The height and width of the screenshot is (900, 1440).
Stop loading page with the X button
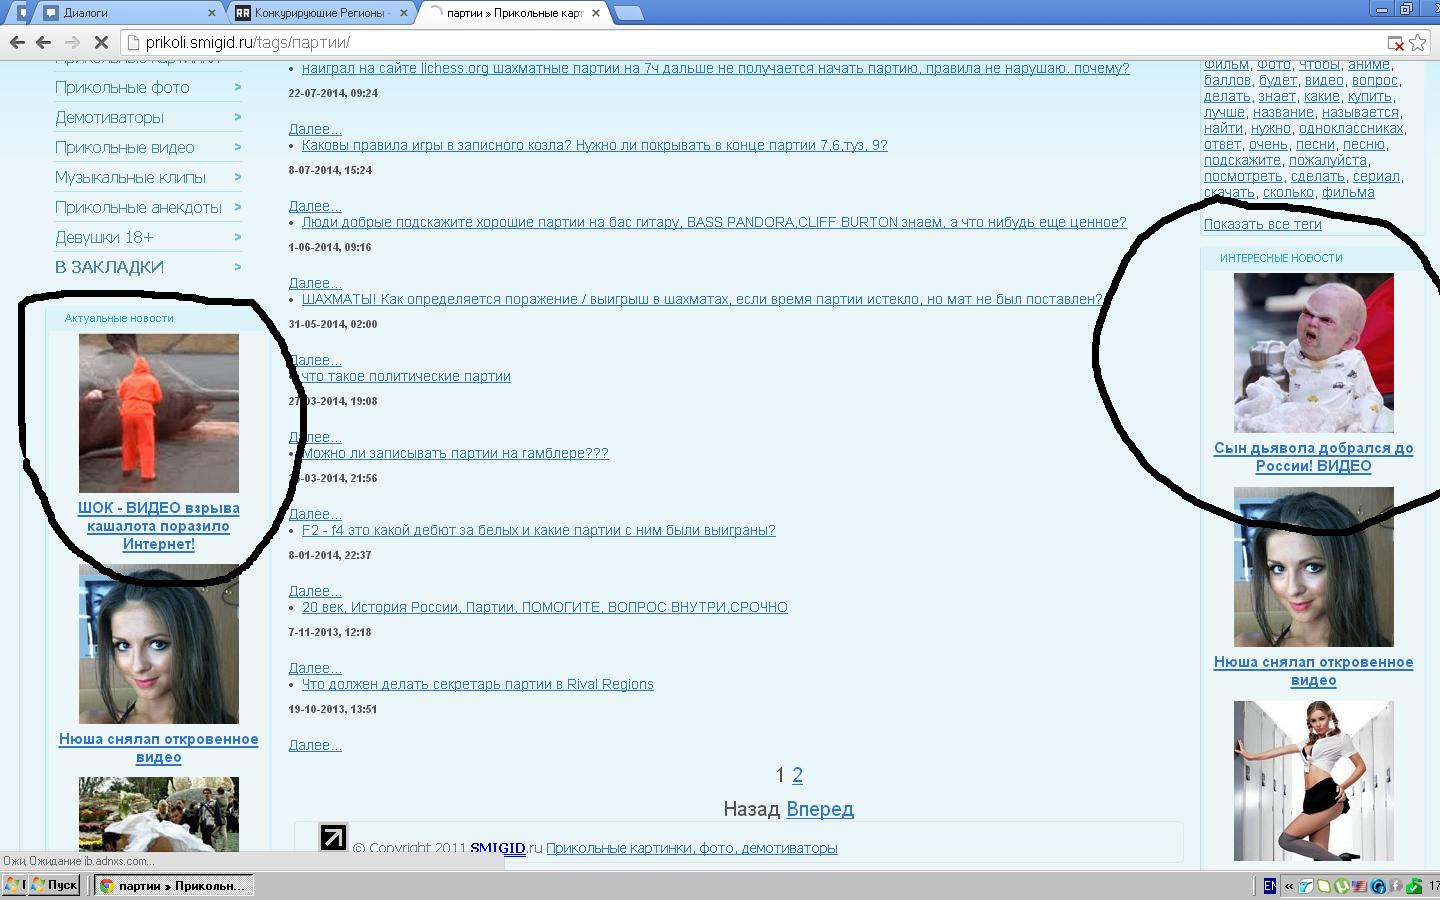tap(101, 43)
